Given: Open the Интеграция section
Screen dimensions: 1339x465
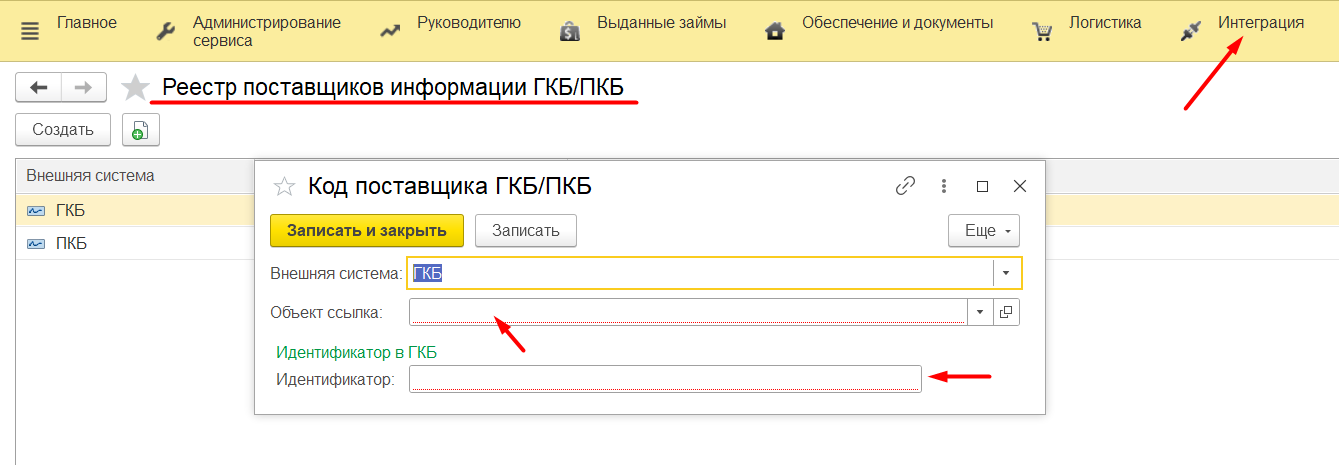Looking at the screenshot, I should tap(1261, 22).
